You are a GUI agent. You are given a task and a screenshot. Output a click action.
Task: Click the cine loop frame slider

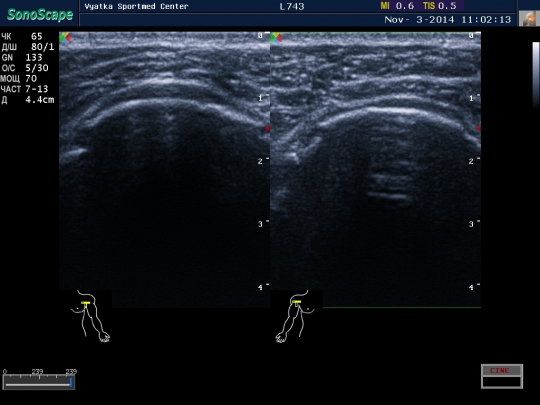tap(39, 382)
